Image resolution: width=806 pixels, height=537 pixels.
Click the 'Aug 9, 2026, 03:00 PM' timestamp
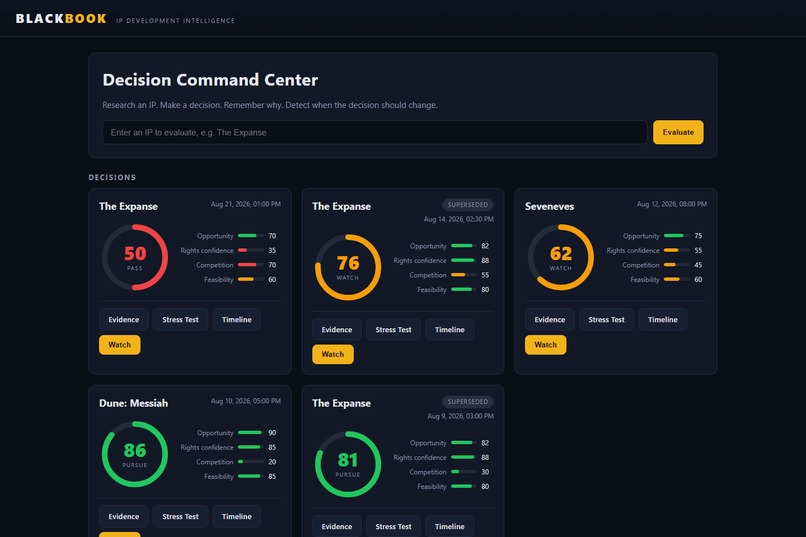461,416
